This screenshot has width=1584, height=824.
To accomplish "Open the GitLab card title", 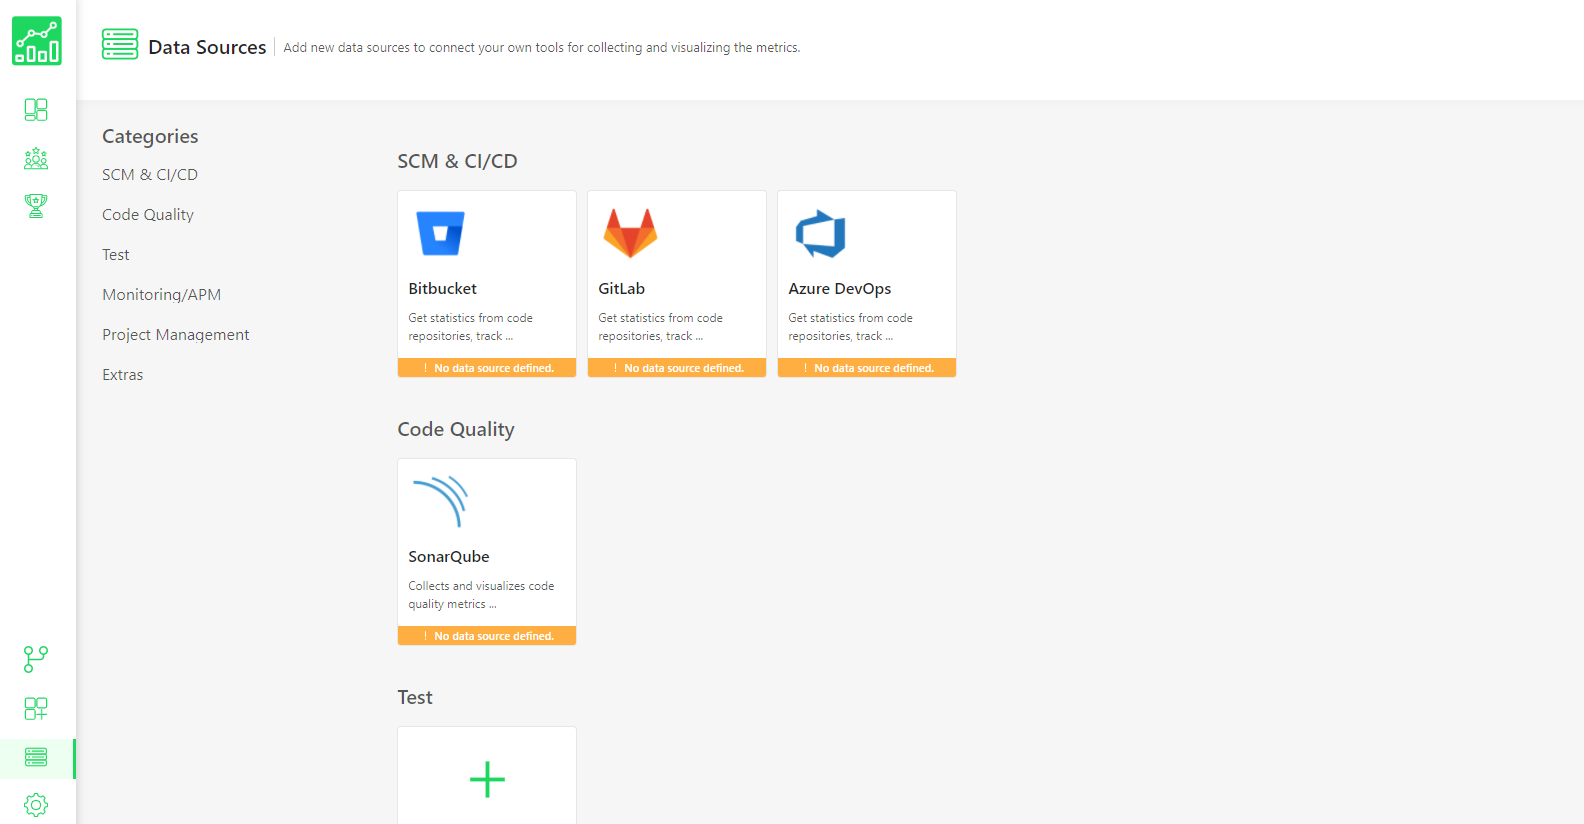I will [x=622, y=288].
